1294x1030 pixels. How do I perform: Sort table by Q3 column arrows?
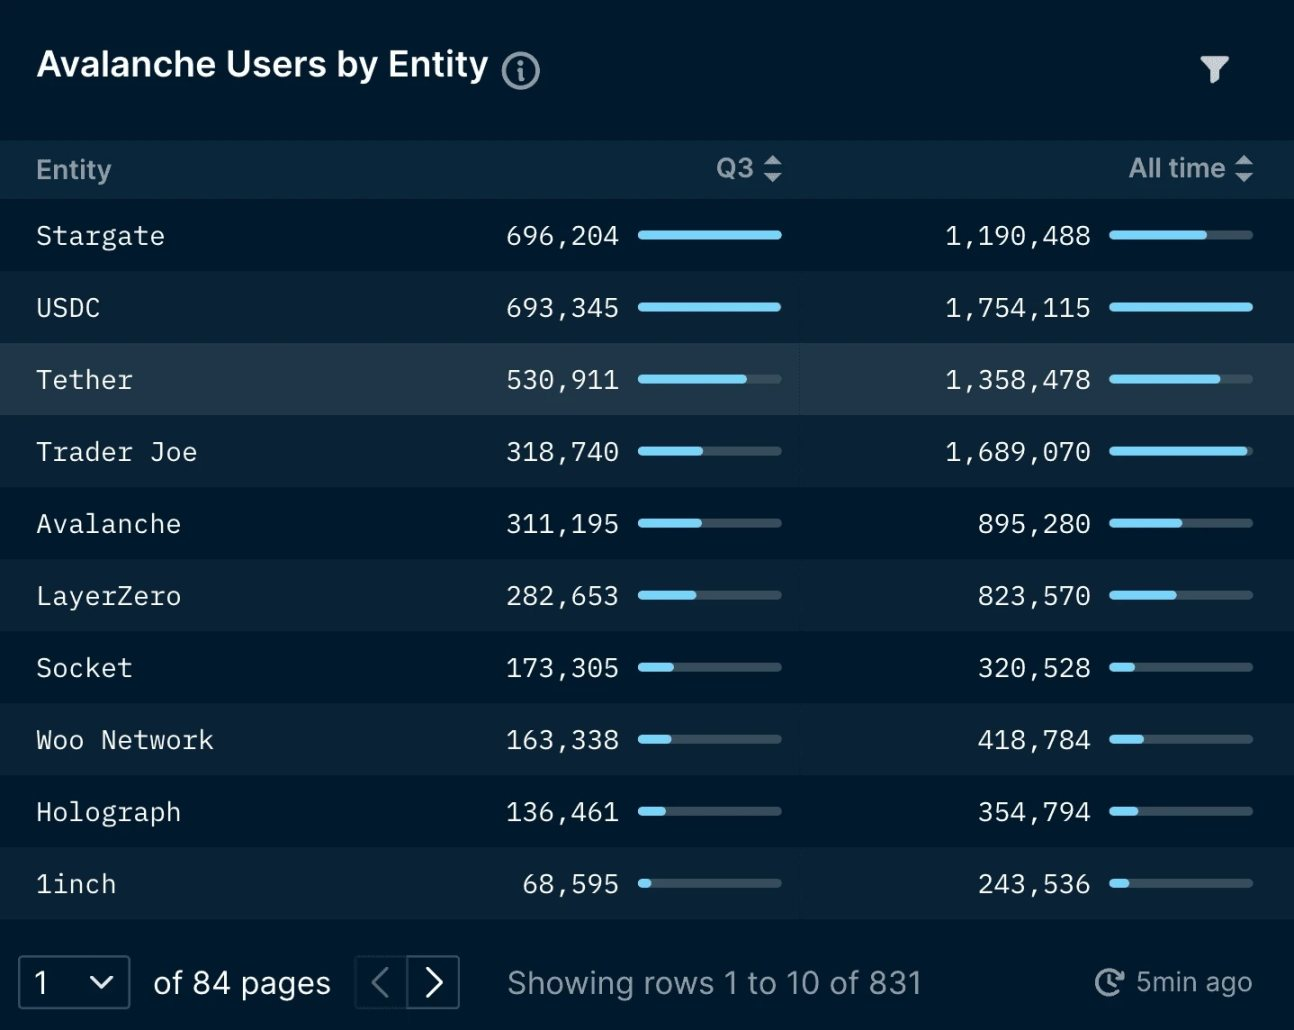click(772, 168)
